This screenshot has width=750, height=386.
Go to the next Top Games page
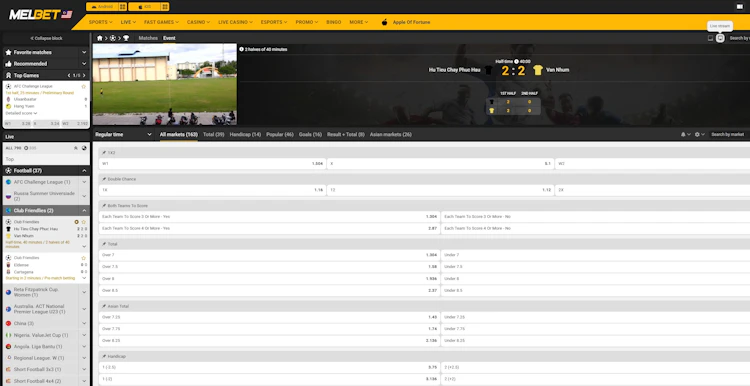click(x=84, y=76)
